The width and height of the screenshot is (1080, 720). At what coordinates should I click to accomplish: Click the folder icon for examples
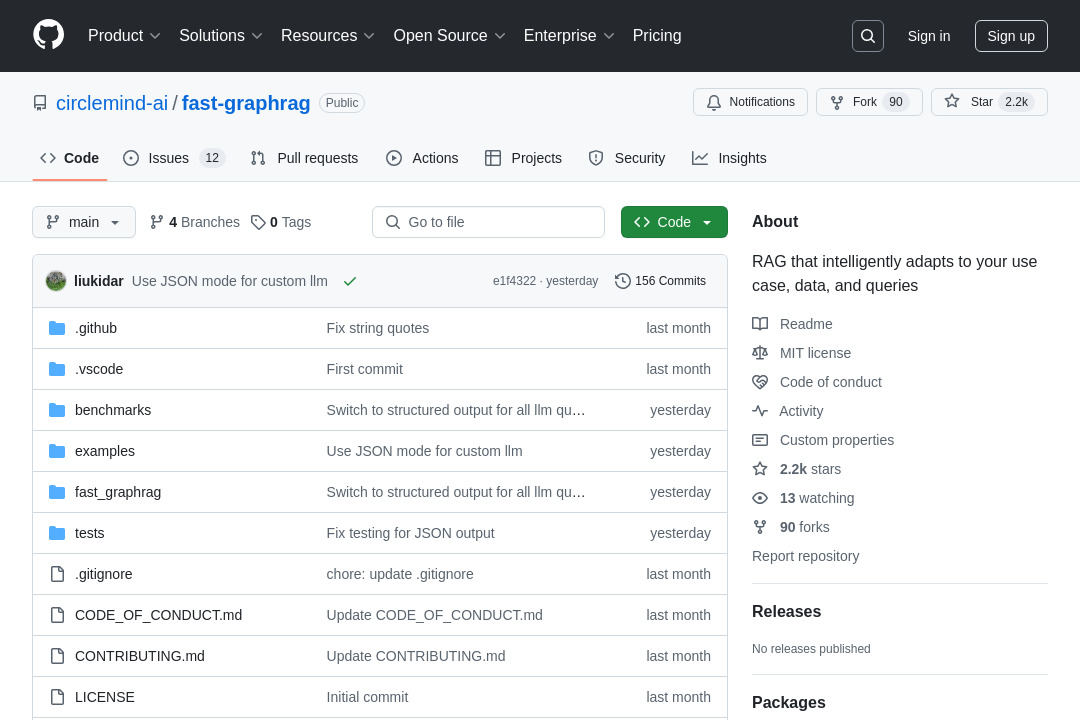(x=57, y=451)
